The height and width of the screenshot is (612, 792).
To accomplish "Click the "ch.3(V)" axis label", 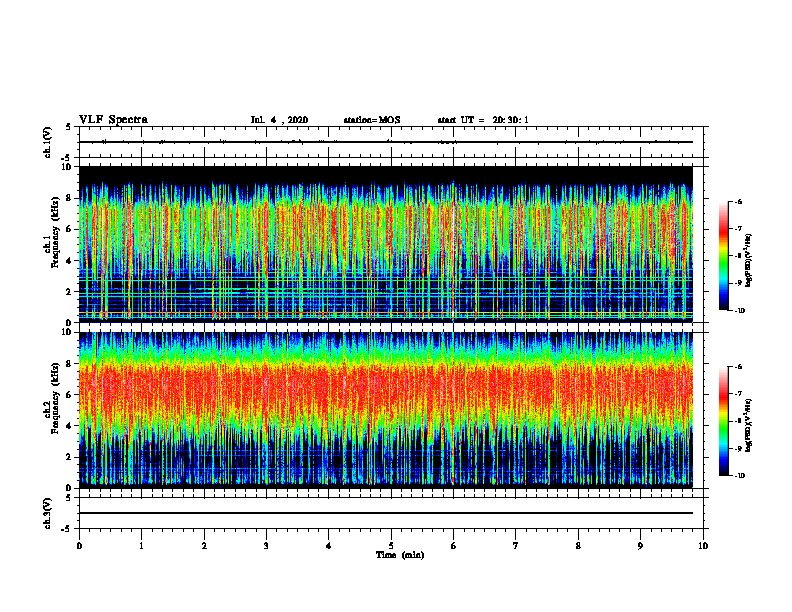I will click(47, 513).
